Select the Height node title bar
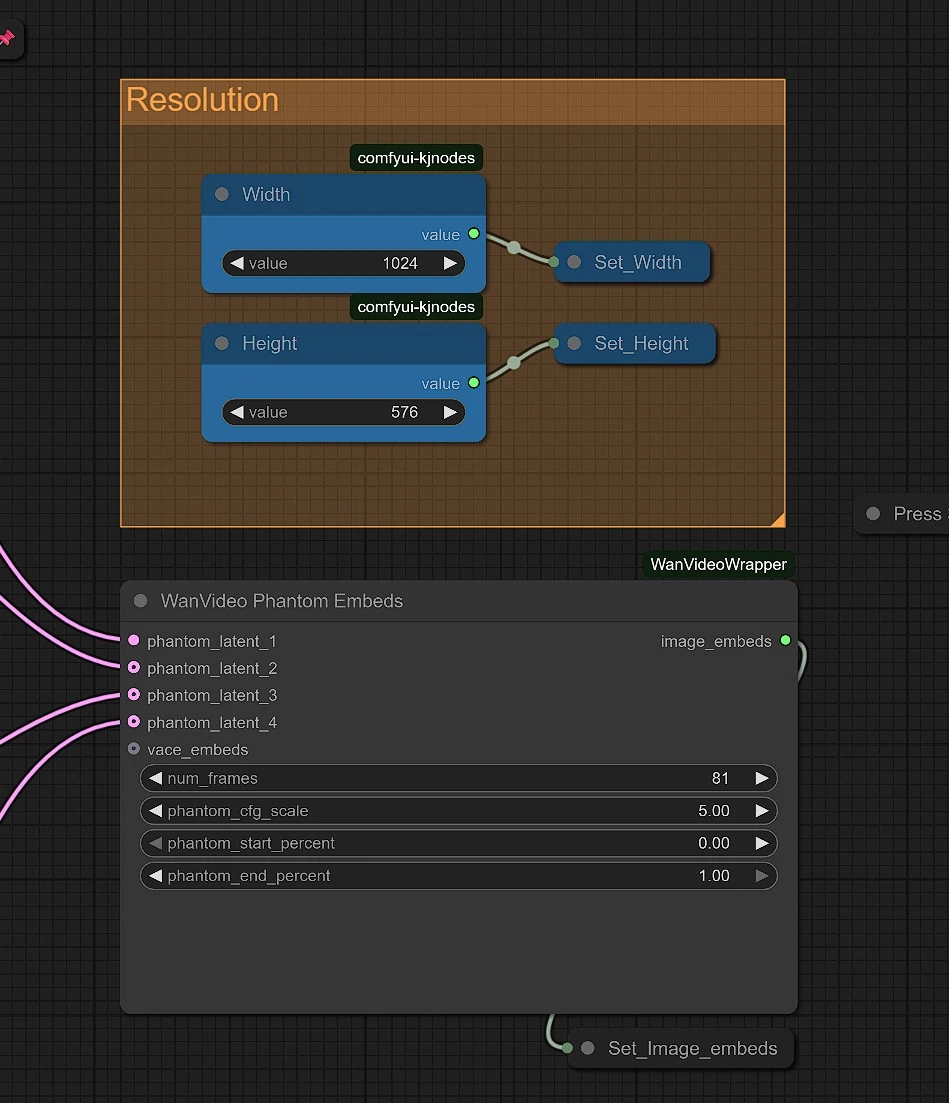 343,343
